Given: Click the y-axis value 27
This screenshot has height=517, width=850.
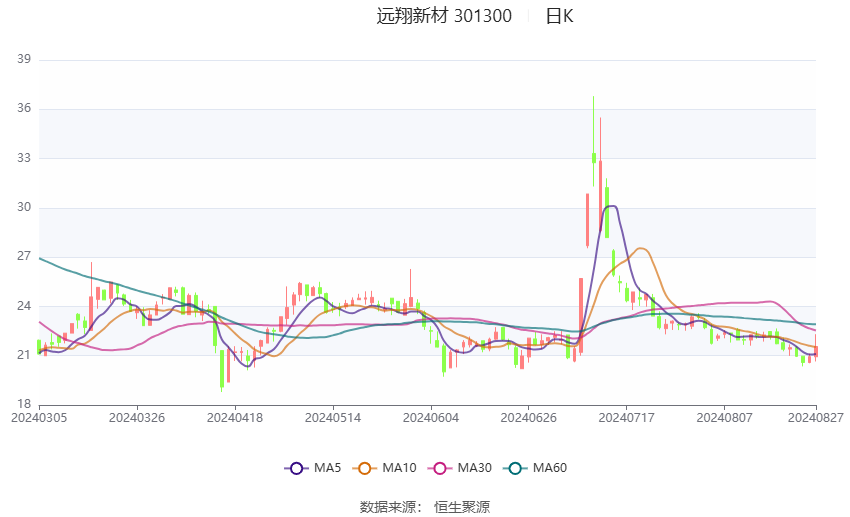Looking at the screenshot, I should click(24, 256).
